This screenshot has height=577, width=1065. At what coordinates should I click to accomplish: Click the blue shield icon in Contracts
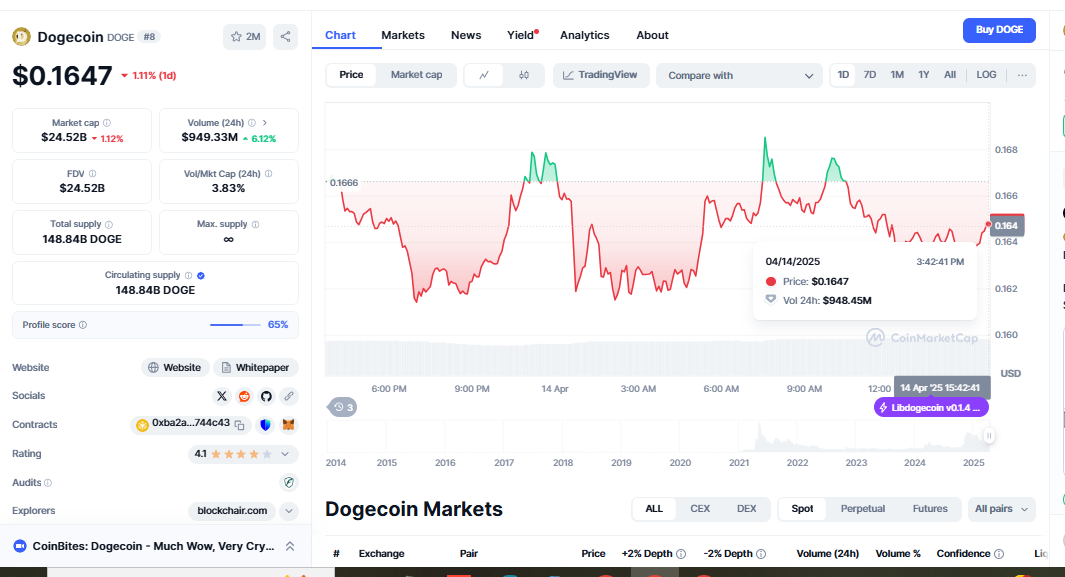pyautogui.click(x=266, y=425)
